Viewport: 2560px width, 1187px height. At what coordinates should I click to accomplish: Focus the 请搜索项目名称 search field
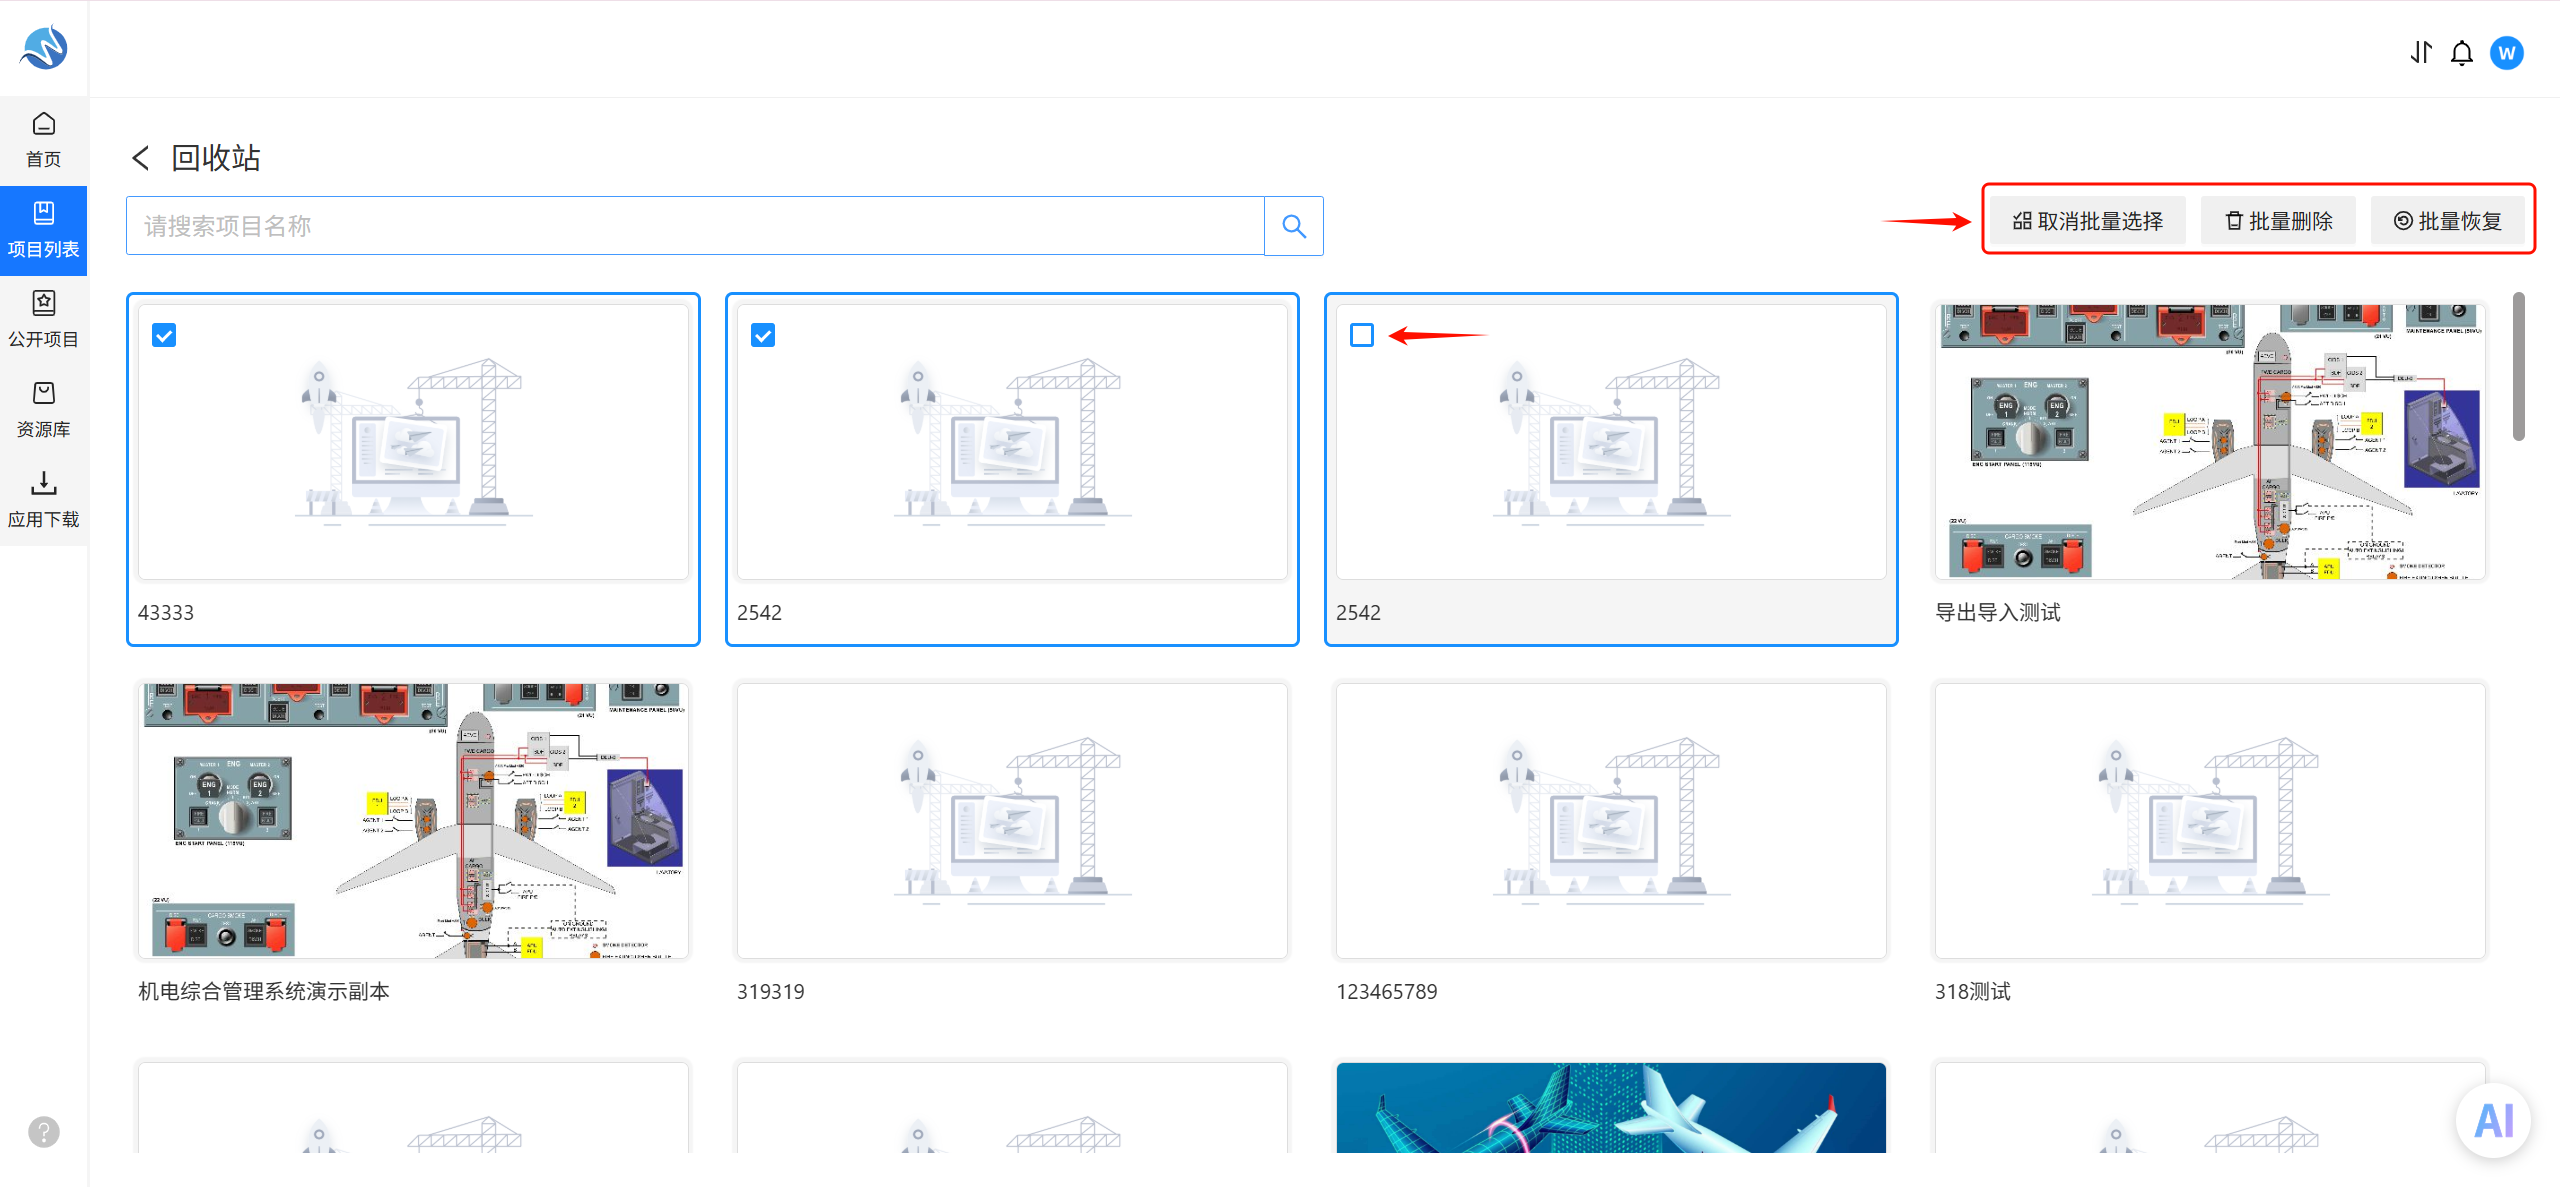click(x=695, y=226)
